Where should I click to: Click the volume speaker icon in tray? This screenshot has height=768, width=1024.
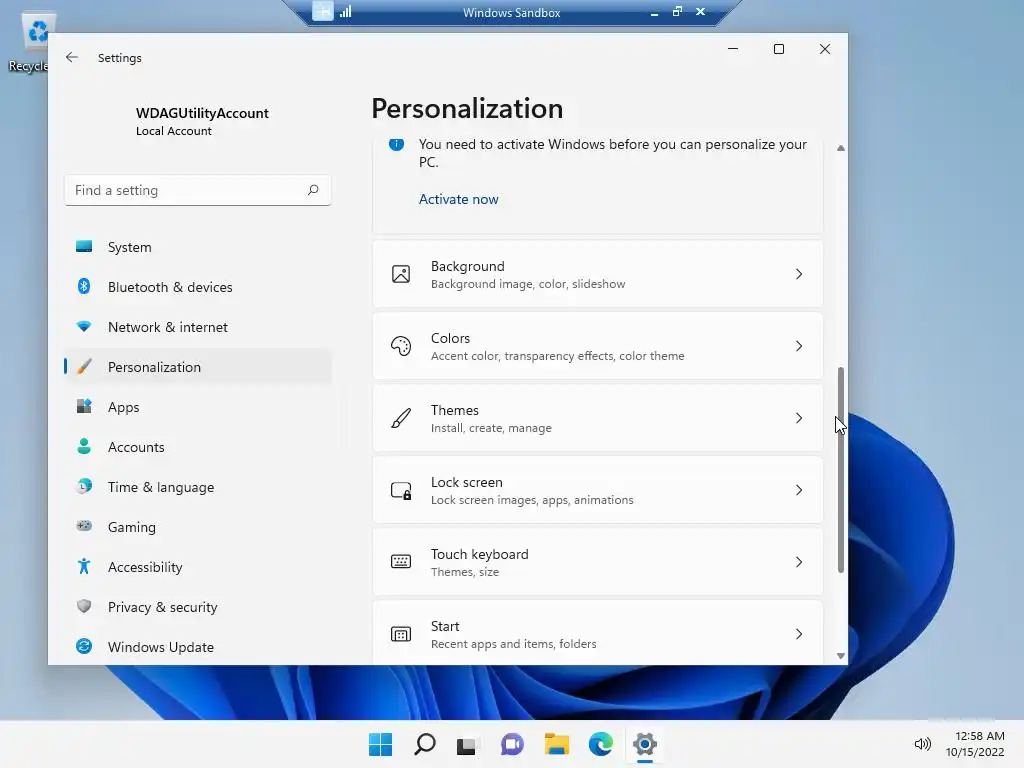coord(922,744)
